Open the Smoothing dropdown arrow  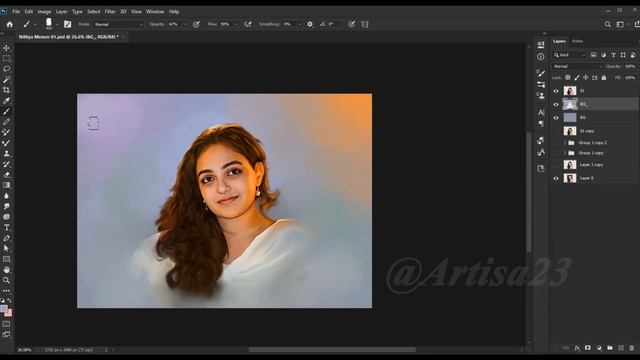(x=300, y=24)
